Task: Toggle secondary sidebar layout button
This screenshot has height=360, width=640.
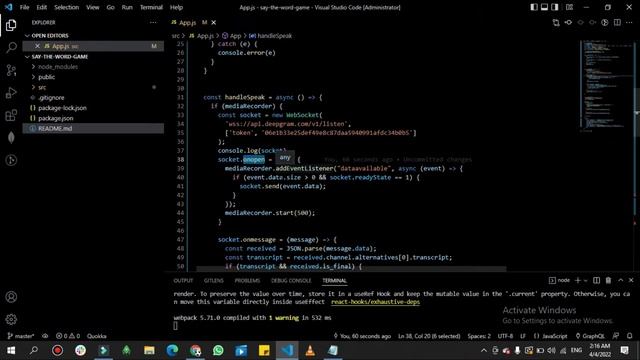Action: click(555, 7)
